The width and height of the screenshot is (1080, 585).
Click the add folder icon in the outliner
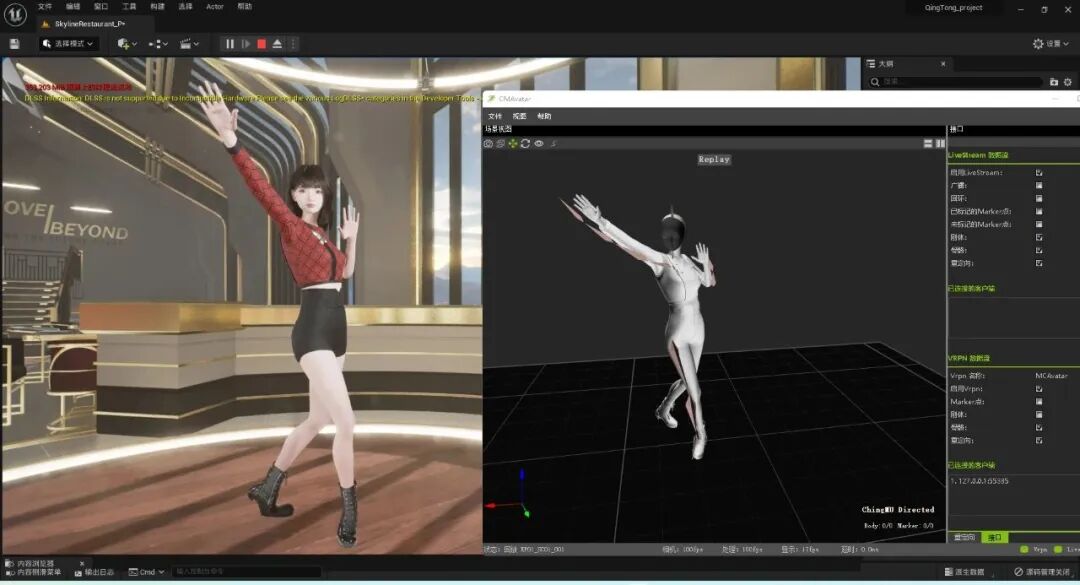[1053, 82]
